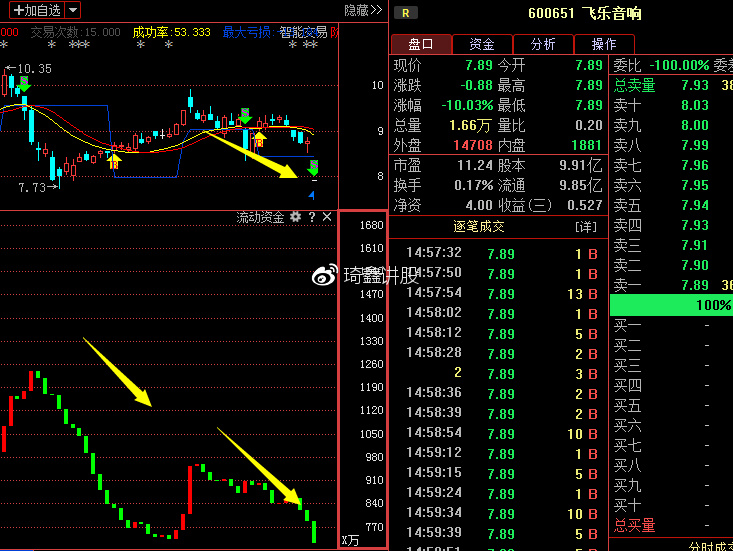
Task: Switch to the 资金 tab
Action: 482,44
